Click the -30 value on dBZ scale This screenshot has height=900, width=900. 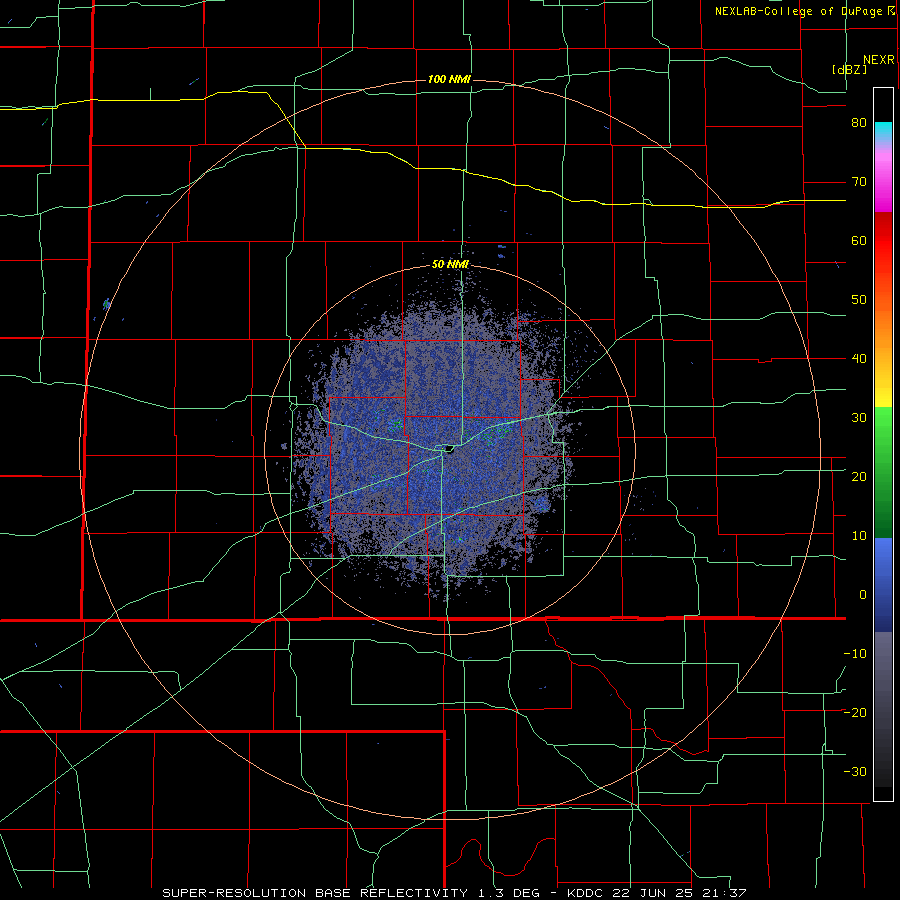tap(855, 771)
